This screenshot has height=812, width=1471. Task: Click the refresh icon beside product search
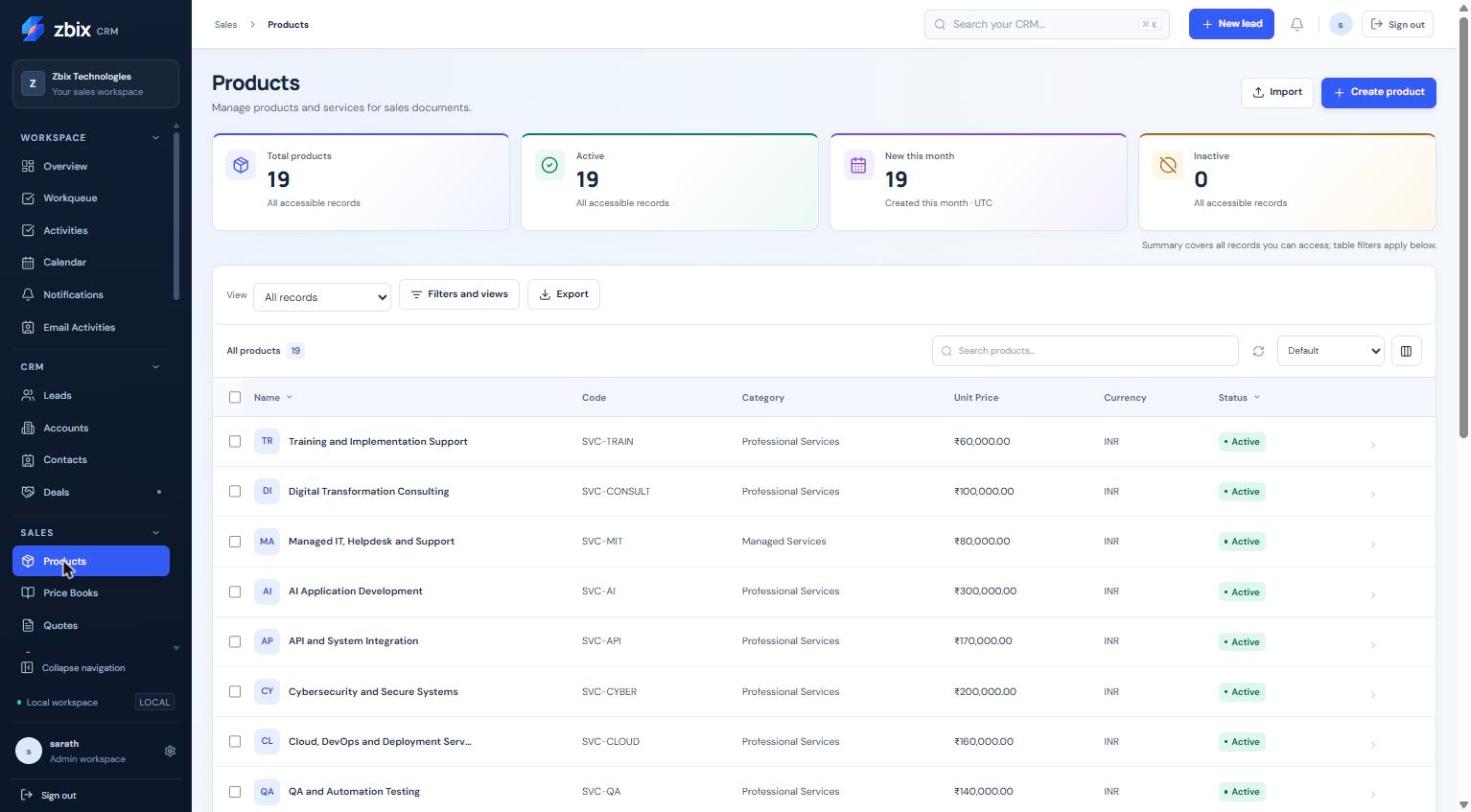click(x=1258, y=351)
